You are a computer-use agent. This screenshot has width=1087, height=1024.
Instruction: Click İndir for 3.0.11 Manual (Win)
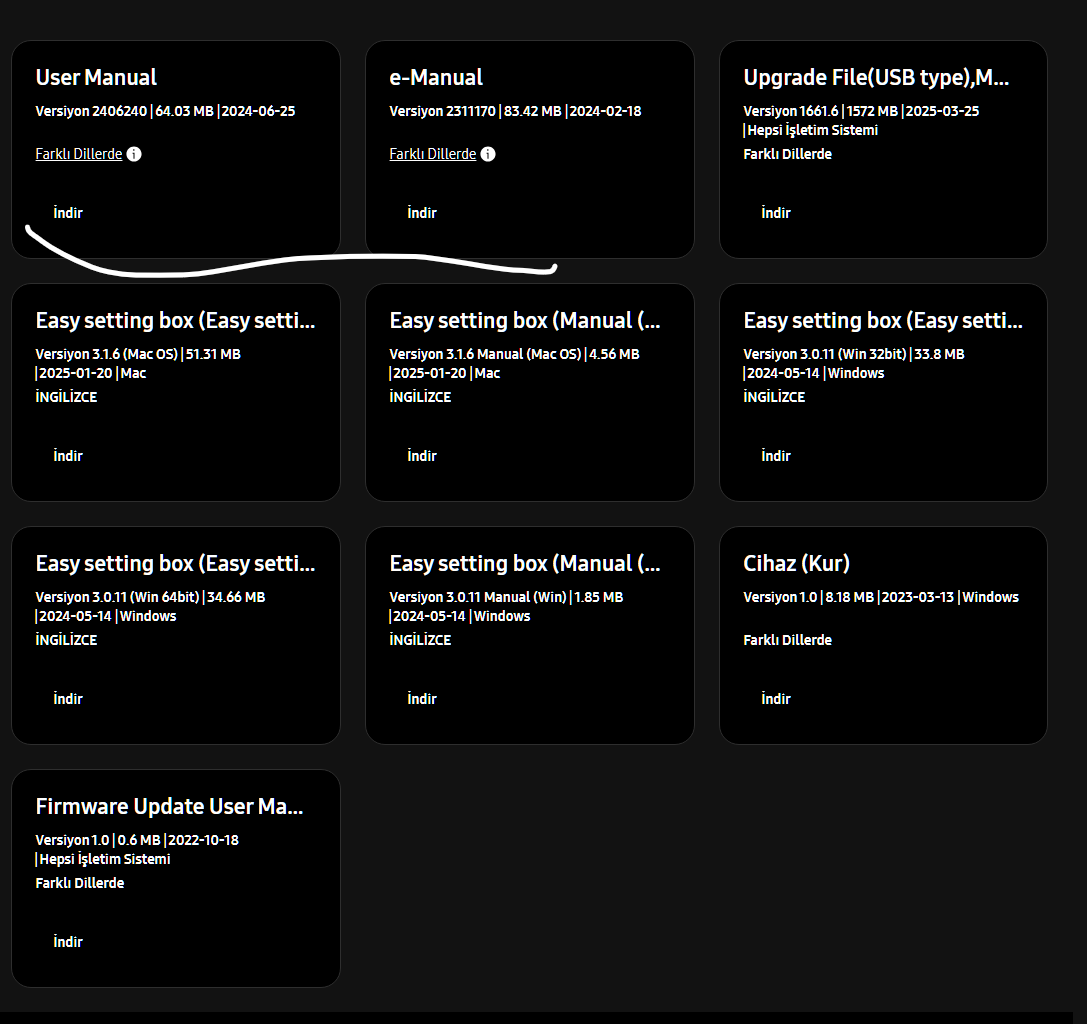(422, 698)
